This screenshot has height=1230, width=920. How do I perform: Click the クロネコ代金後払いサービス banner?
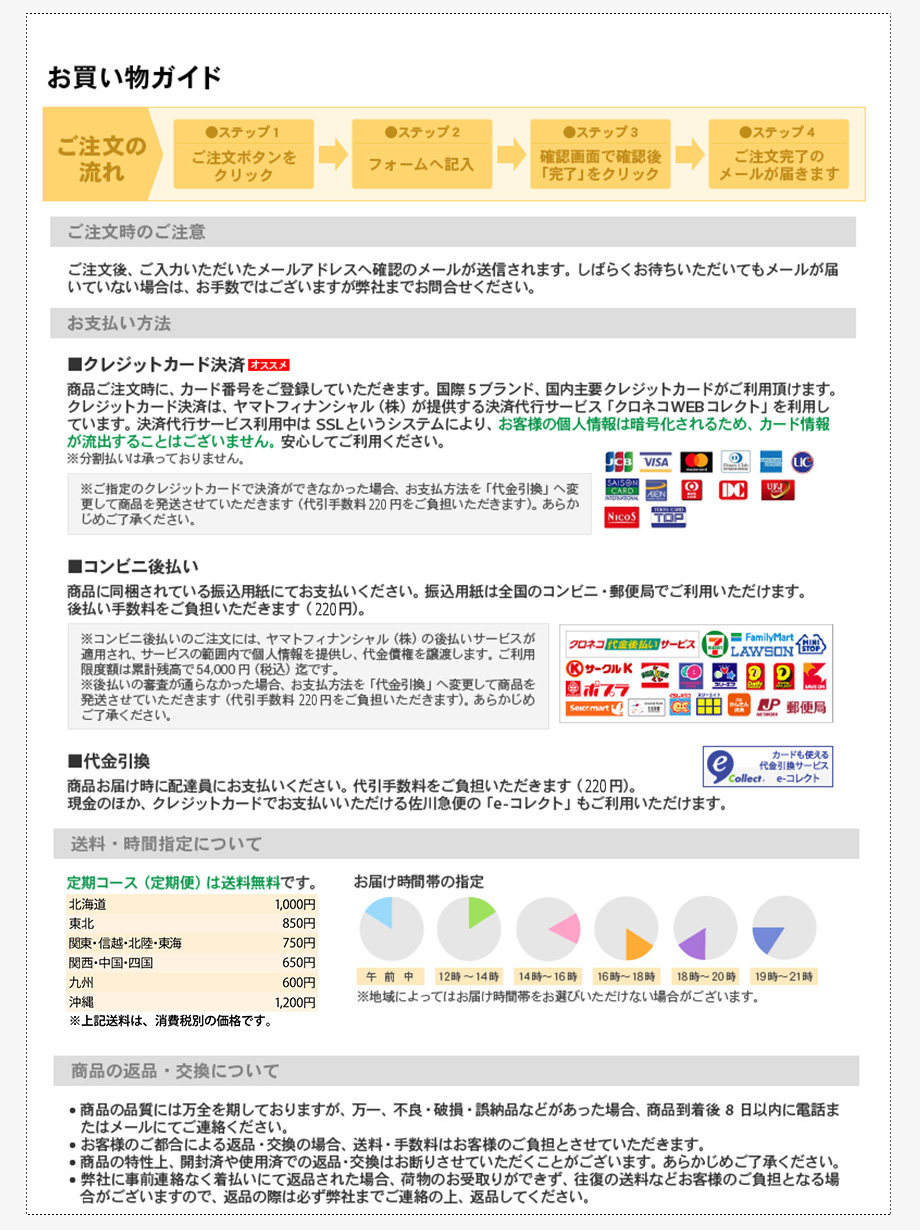tap(631, 645)
